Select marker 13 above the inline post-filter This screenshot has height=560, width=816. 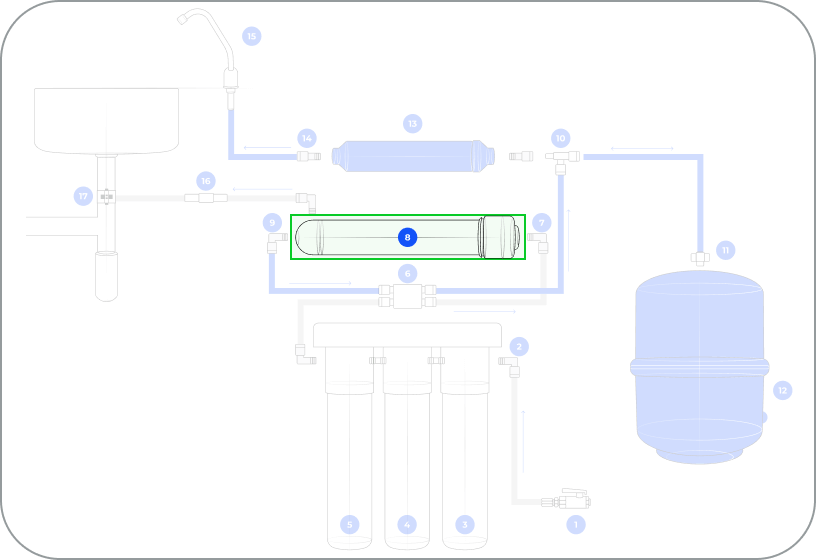pos(412,123)
